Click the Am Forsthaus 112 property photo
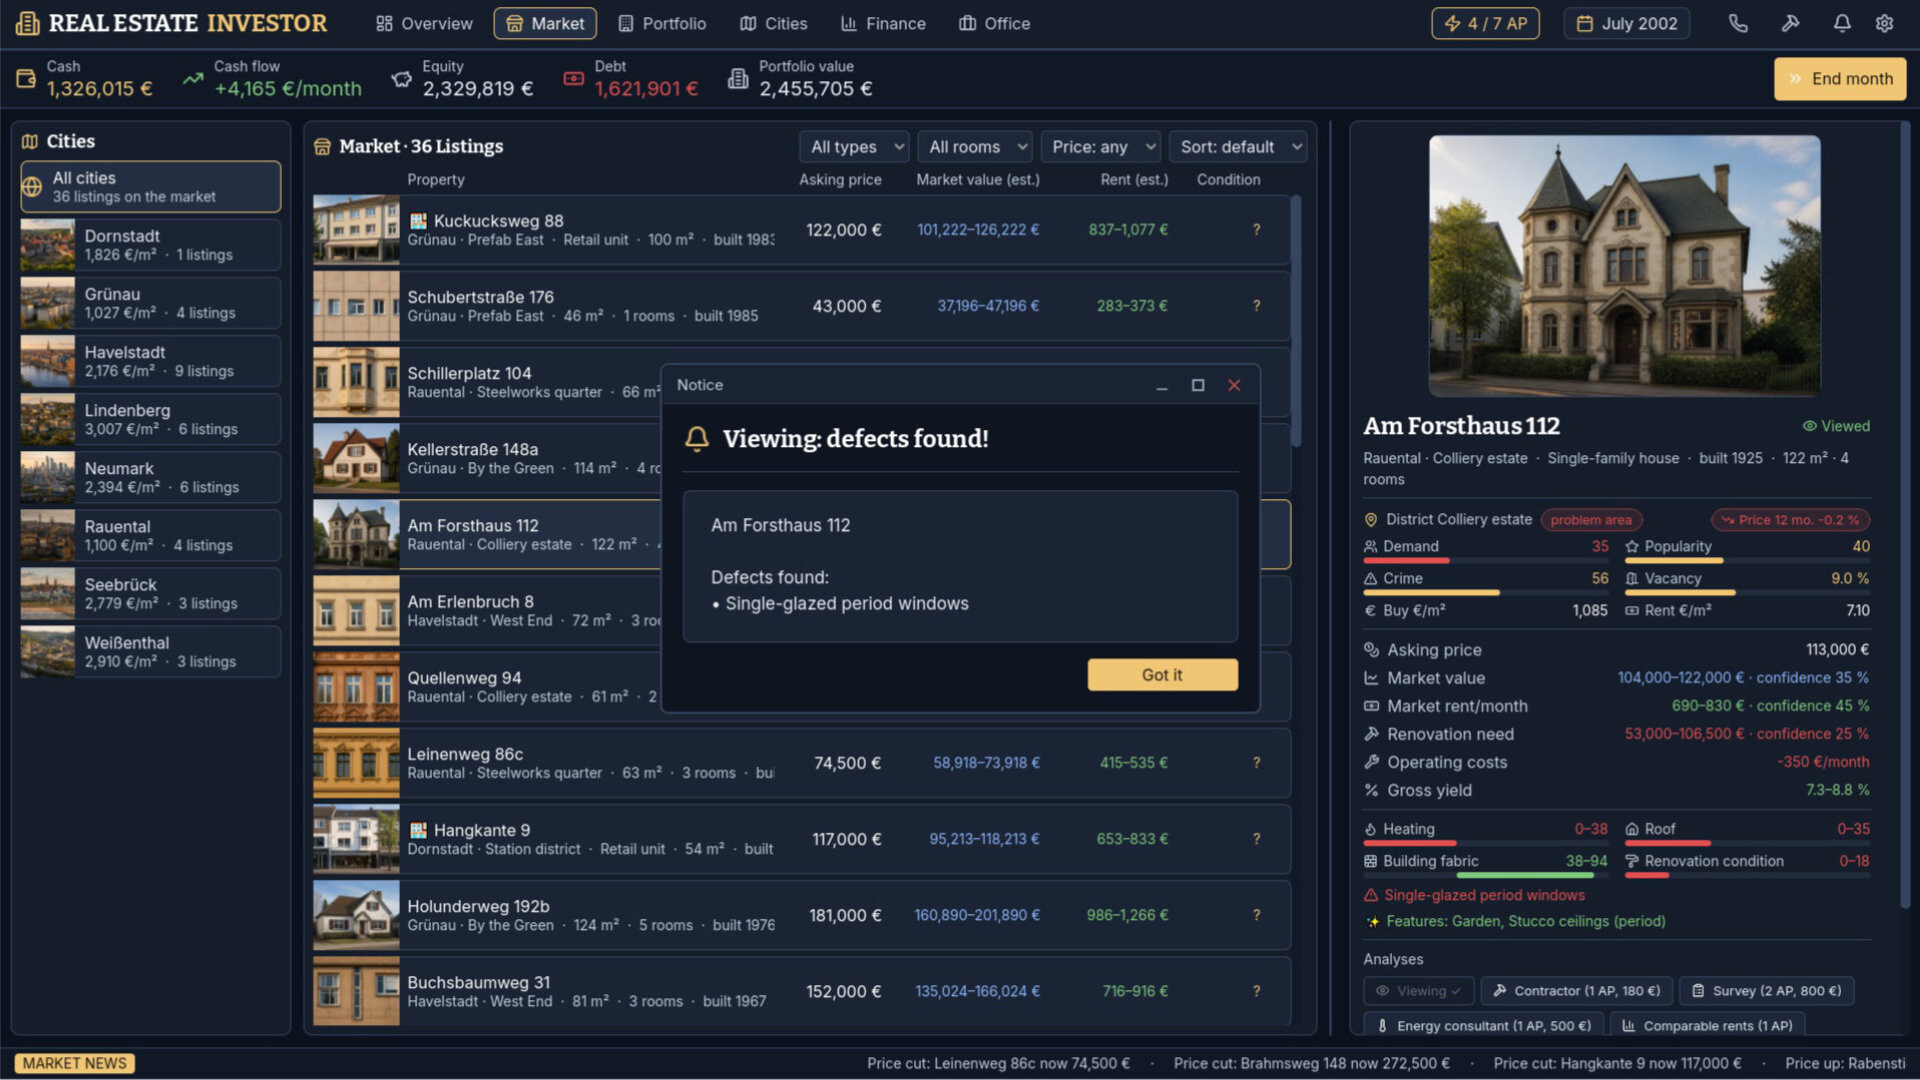Screen dimensions: 1920x1080 1624,266
